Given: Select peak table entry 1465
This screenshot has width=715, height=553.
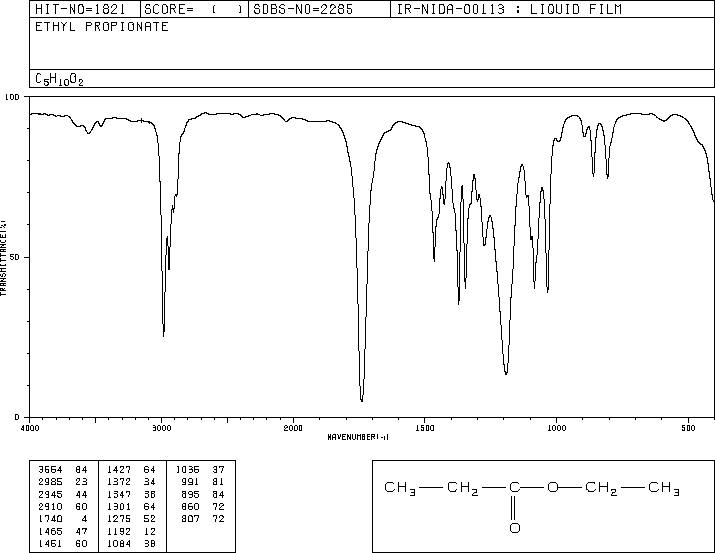Looking at the screenshot, I should [x=50, y=531].
